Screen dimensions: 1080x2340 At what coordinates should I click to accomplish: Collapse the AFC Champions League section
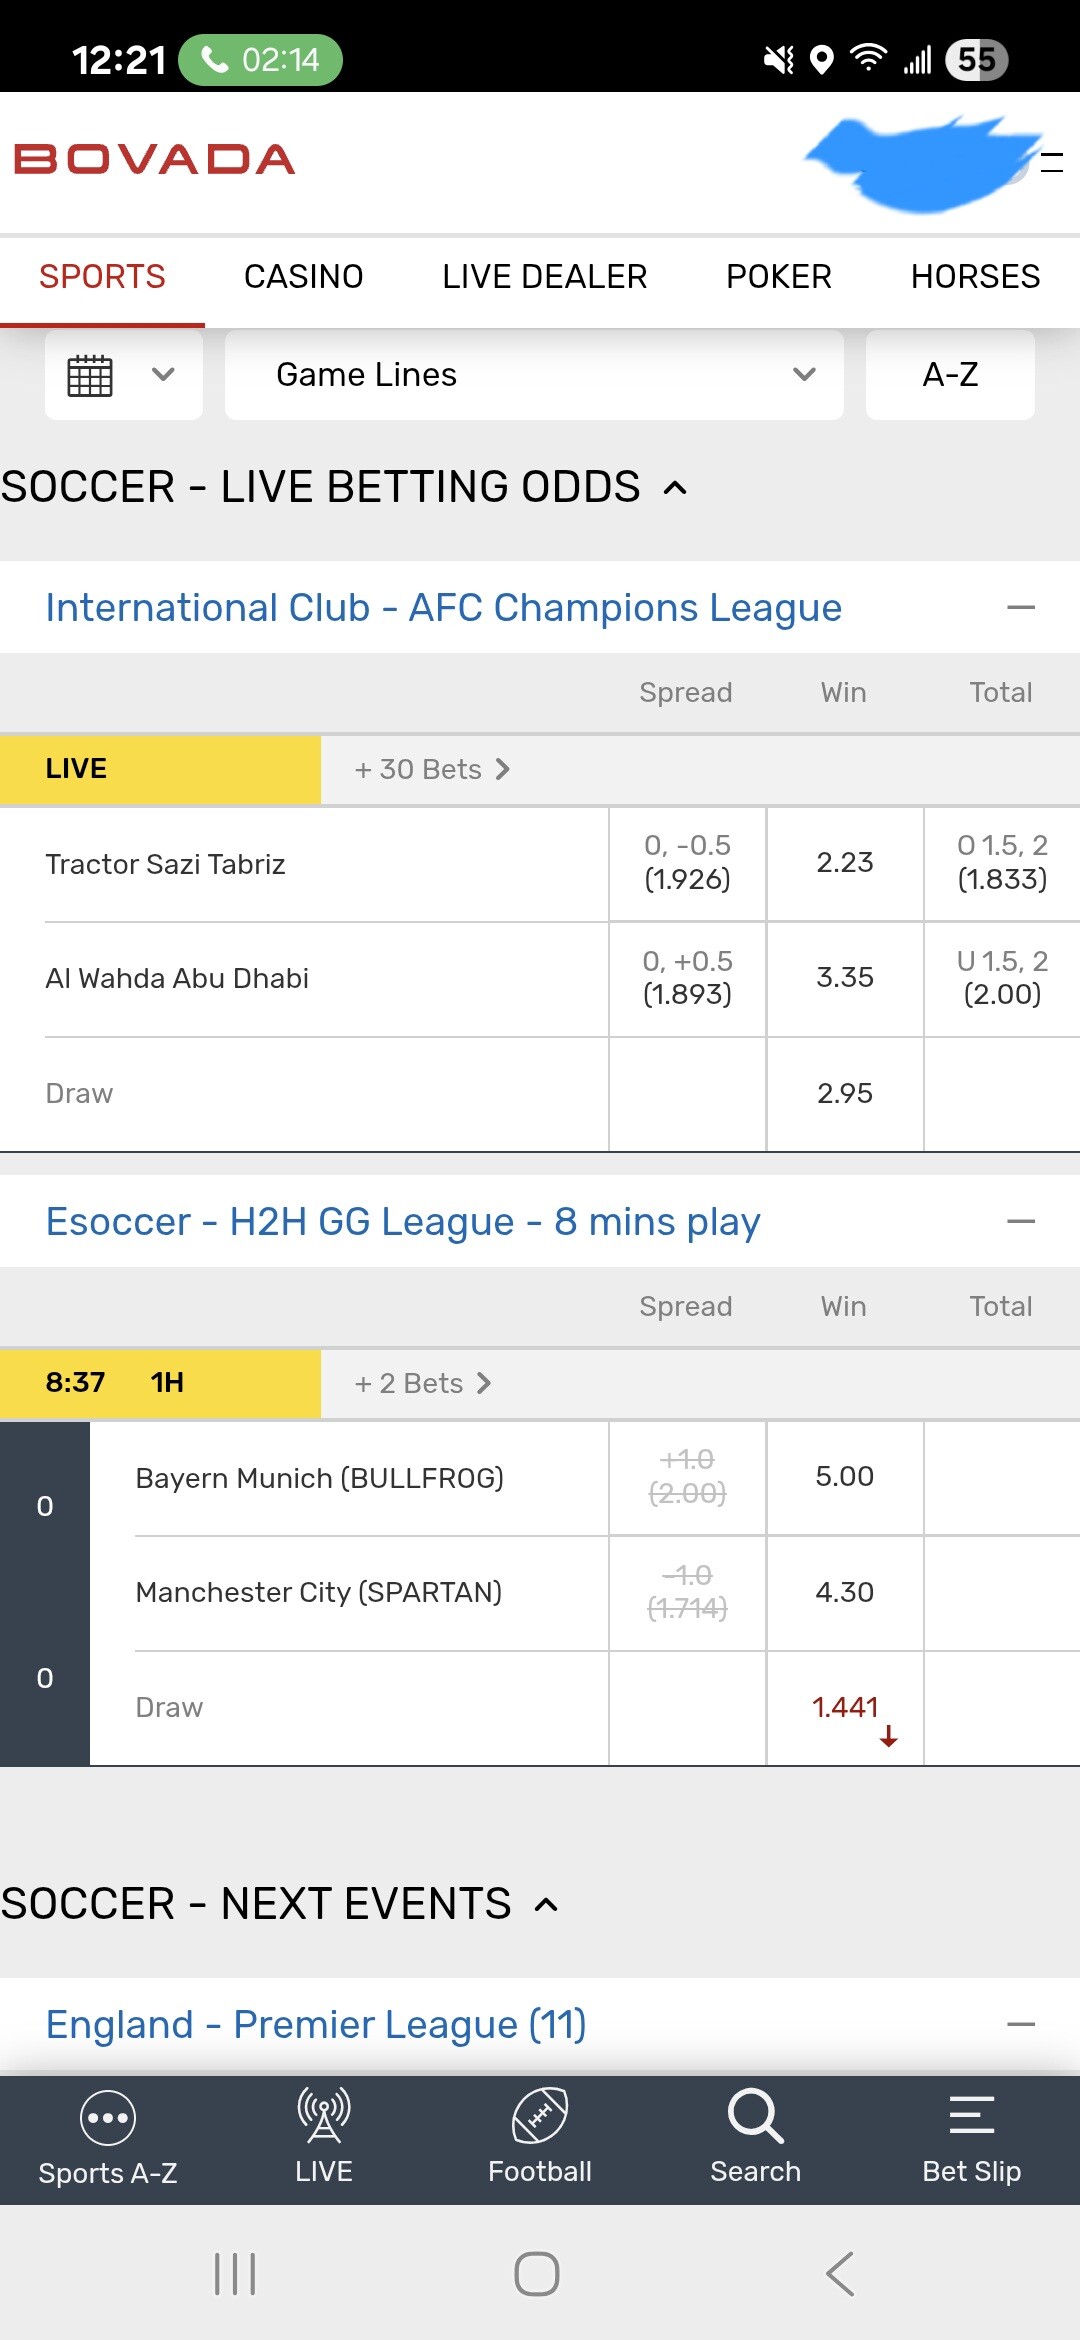coord(1020,608)
